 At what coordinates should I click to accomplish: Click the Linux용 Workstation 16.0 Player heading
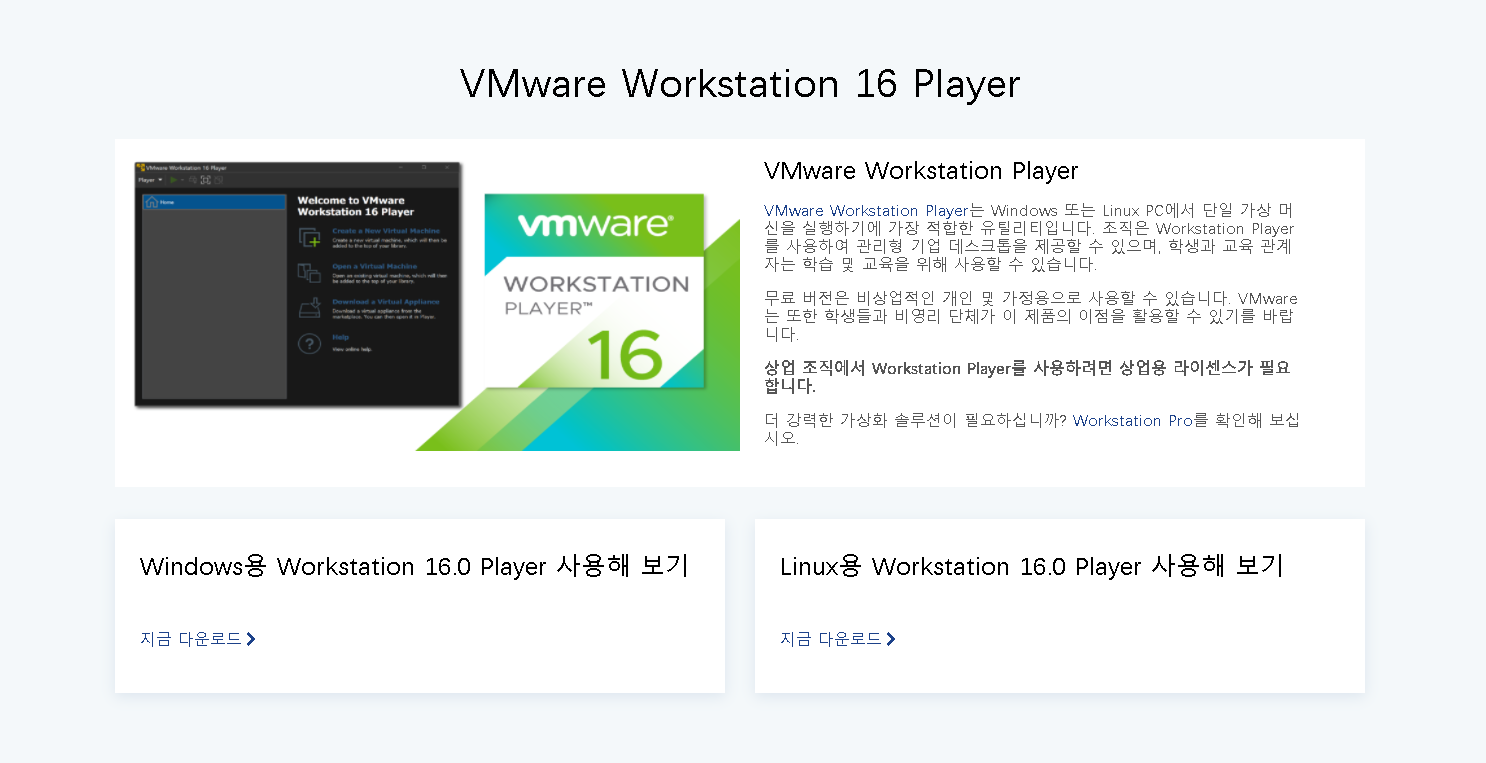pyautogui.click(x=1031, y=566)
